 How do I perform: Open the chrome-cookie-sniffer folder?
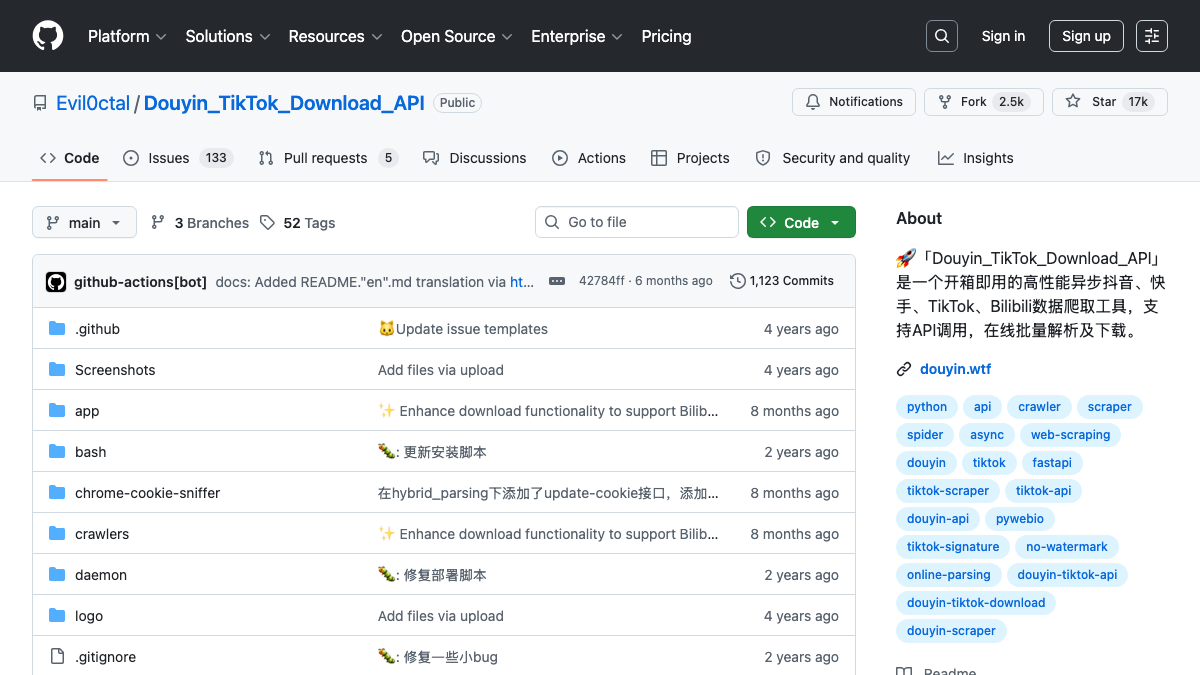pyautogui.click(x=147, y=493)
